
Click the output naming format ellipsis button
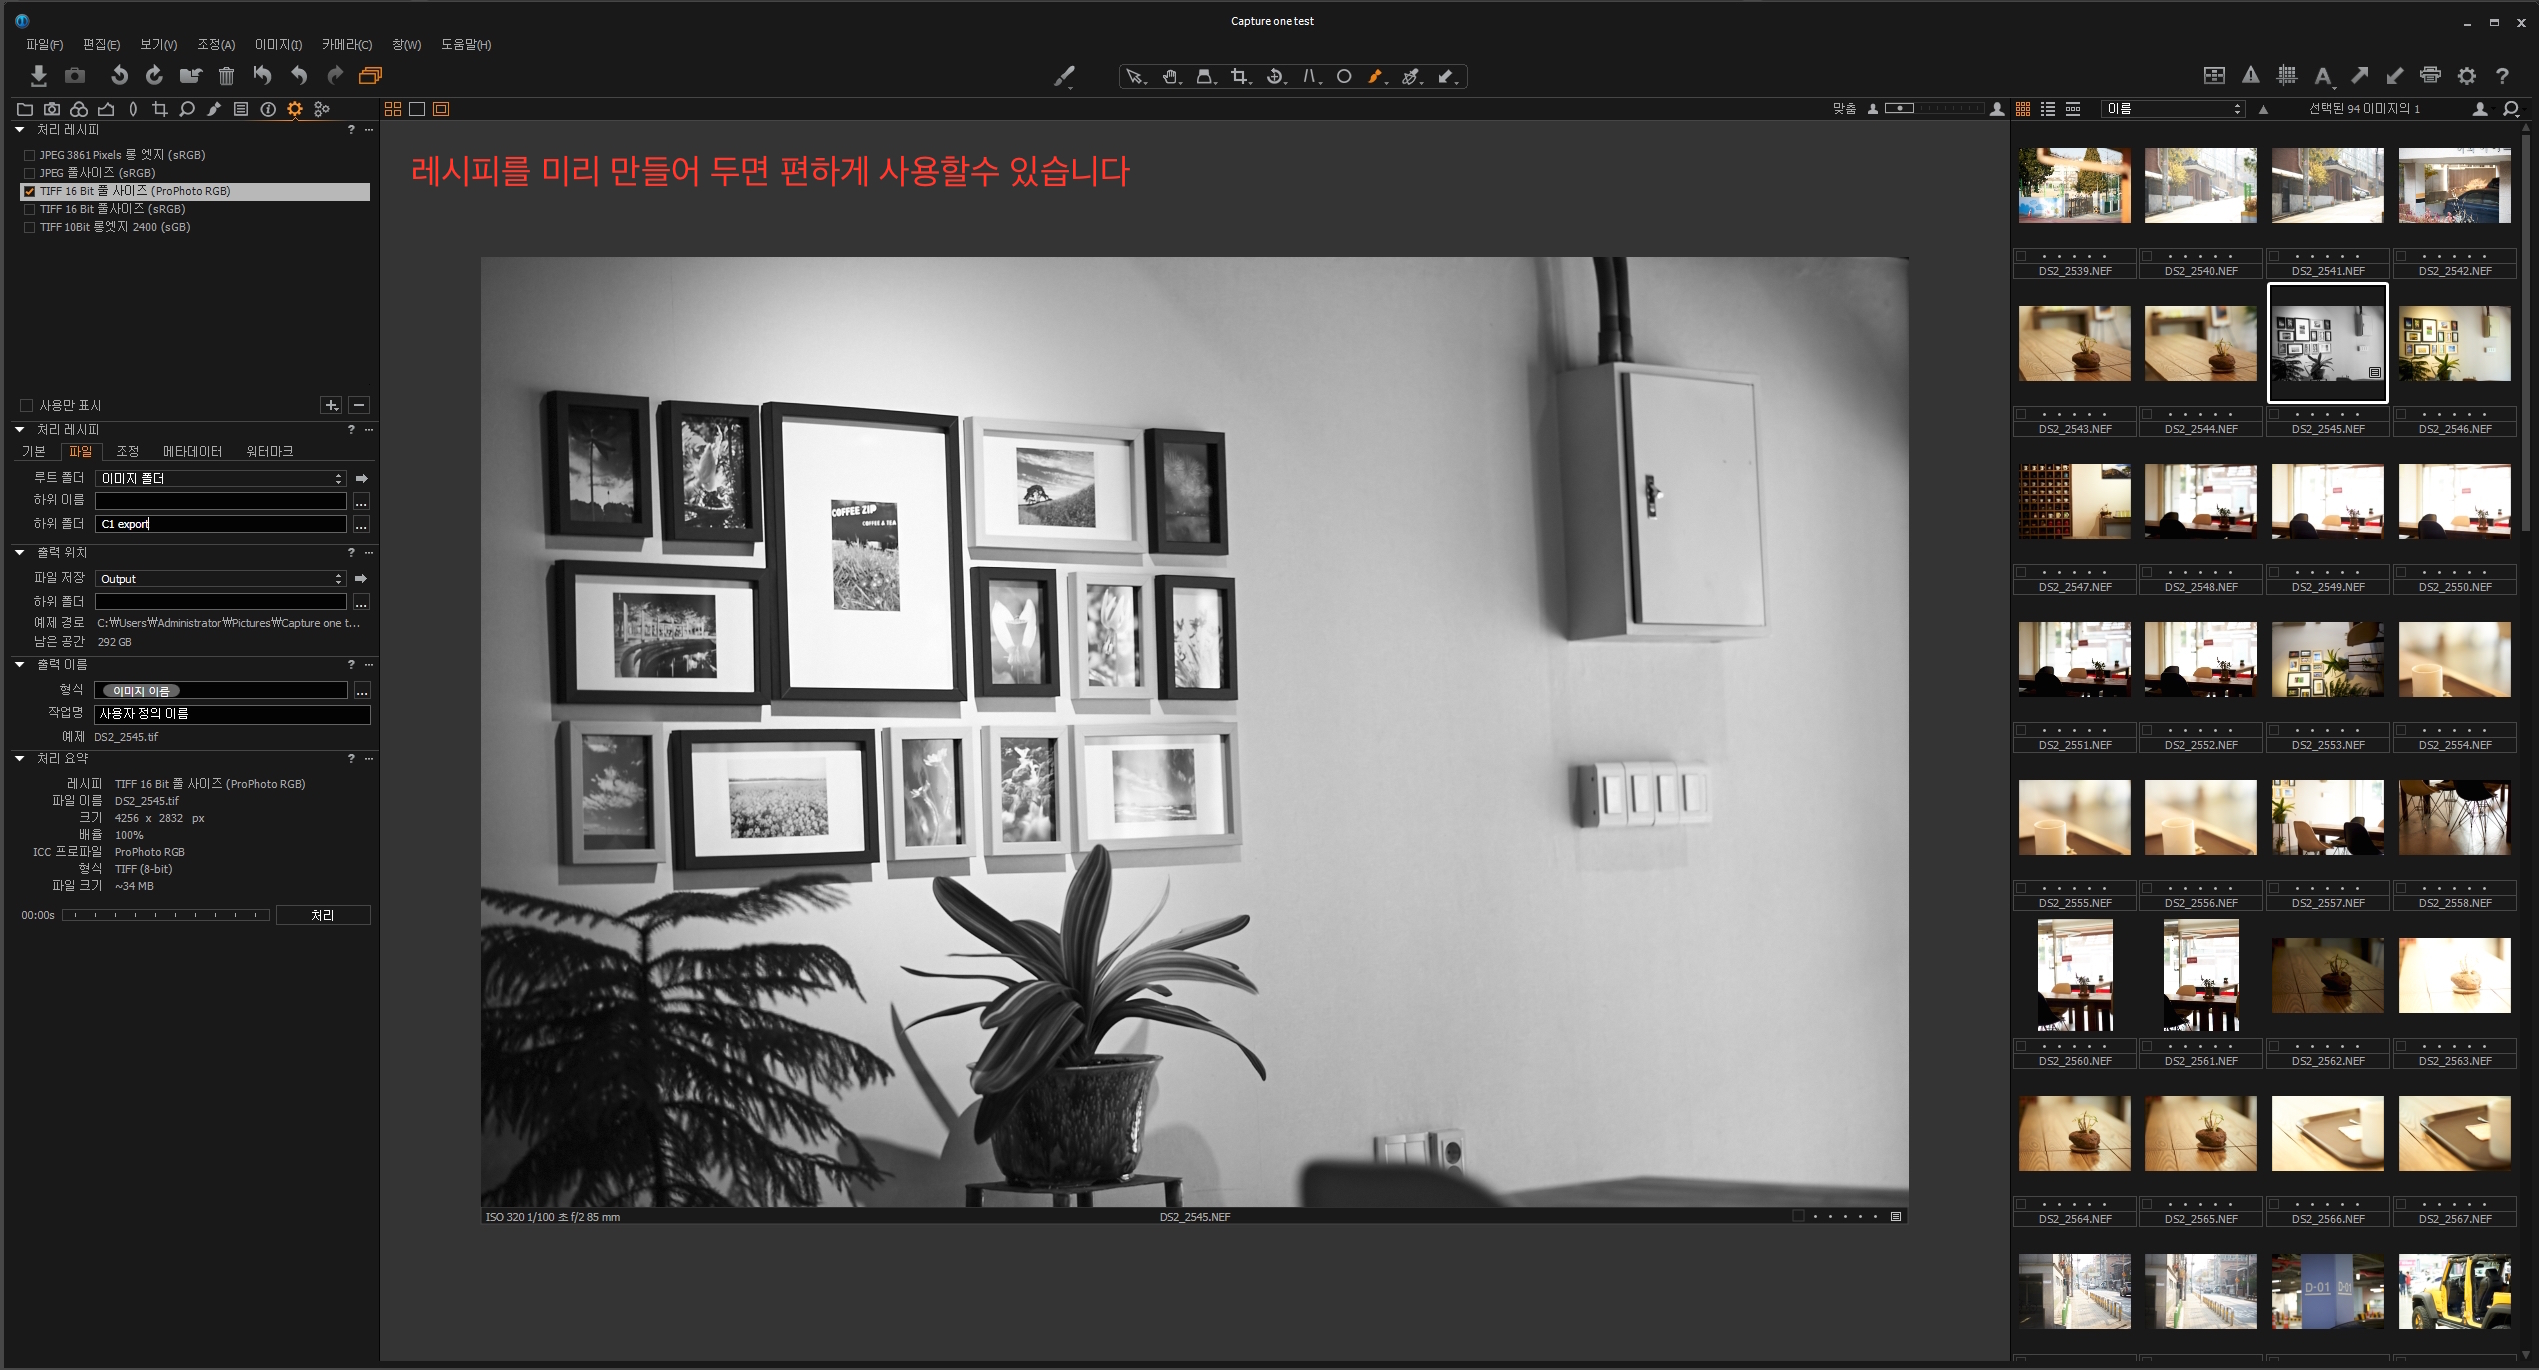362,691
